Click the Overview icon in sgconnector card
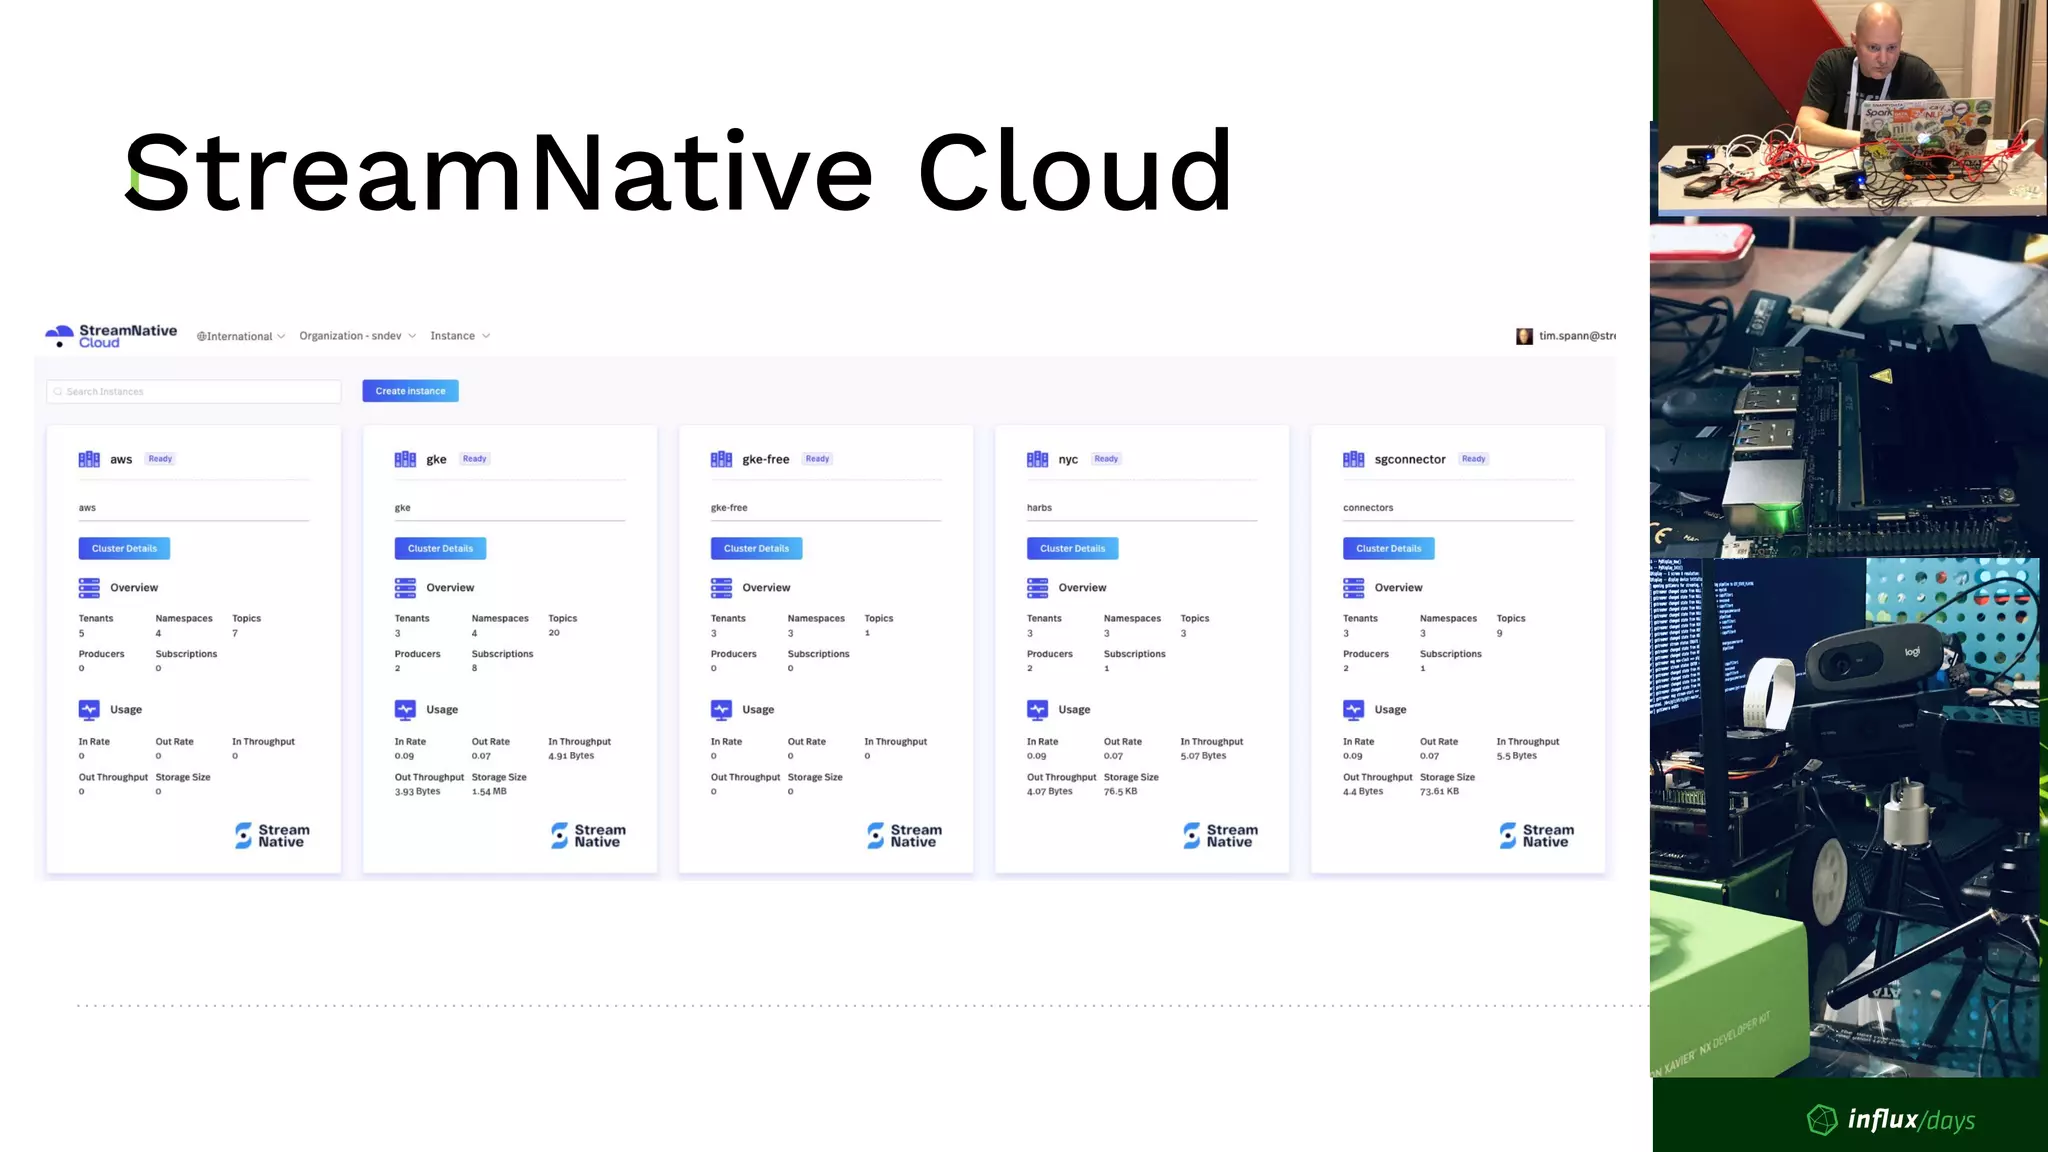Screen dimensions: 2048x1152 1353,588
